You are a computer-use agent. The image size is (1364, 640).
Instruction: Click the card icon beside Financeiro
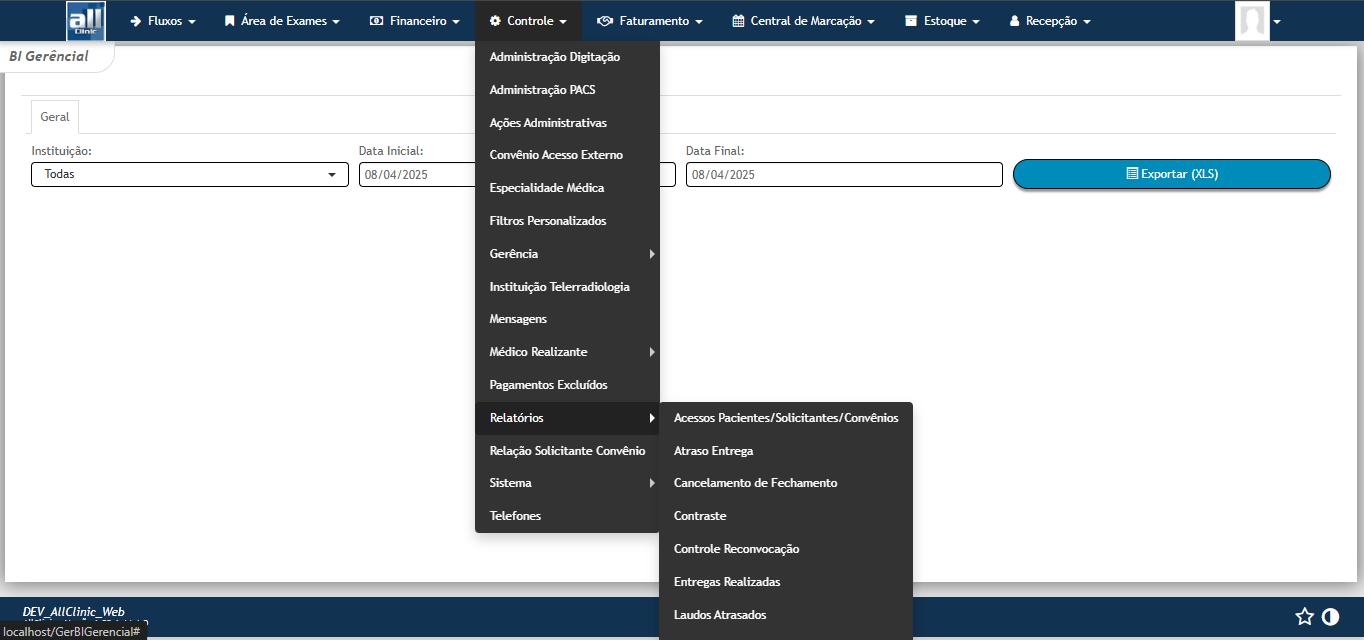pyautogui.click(x=375, y=20)
